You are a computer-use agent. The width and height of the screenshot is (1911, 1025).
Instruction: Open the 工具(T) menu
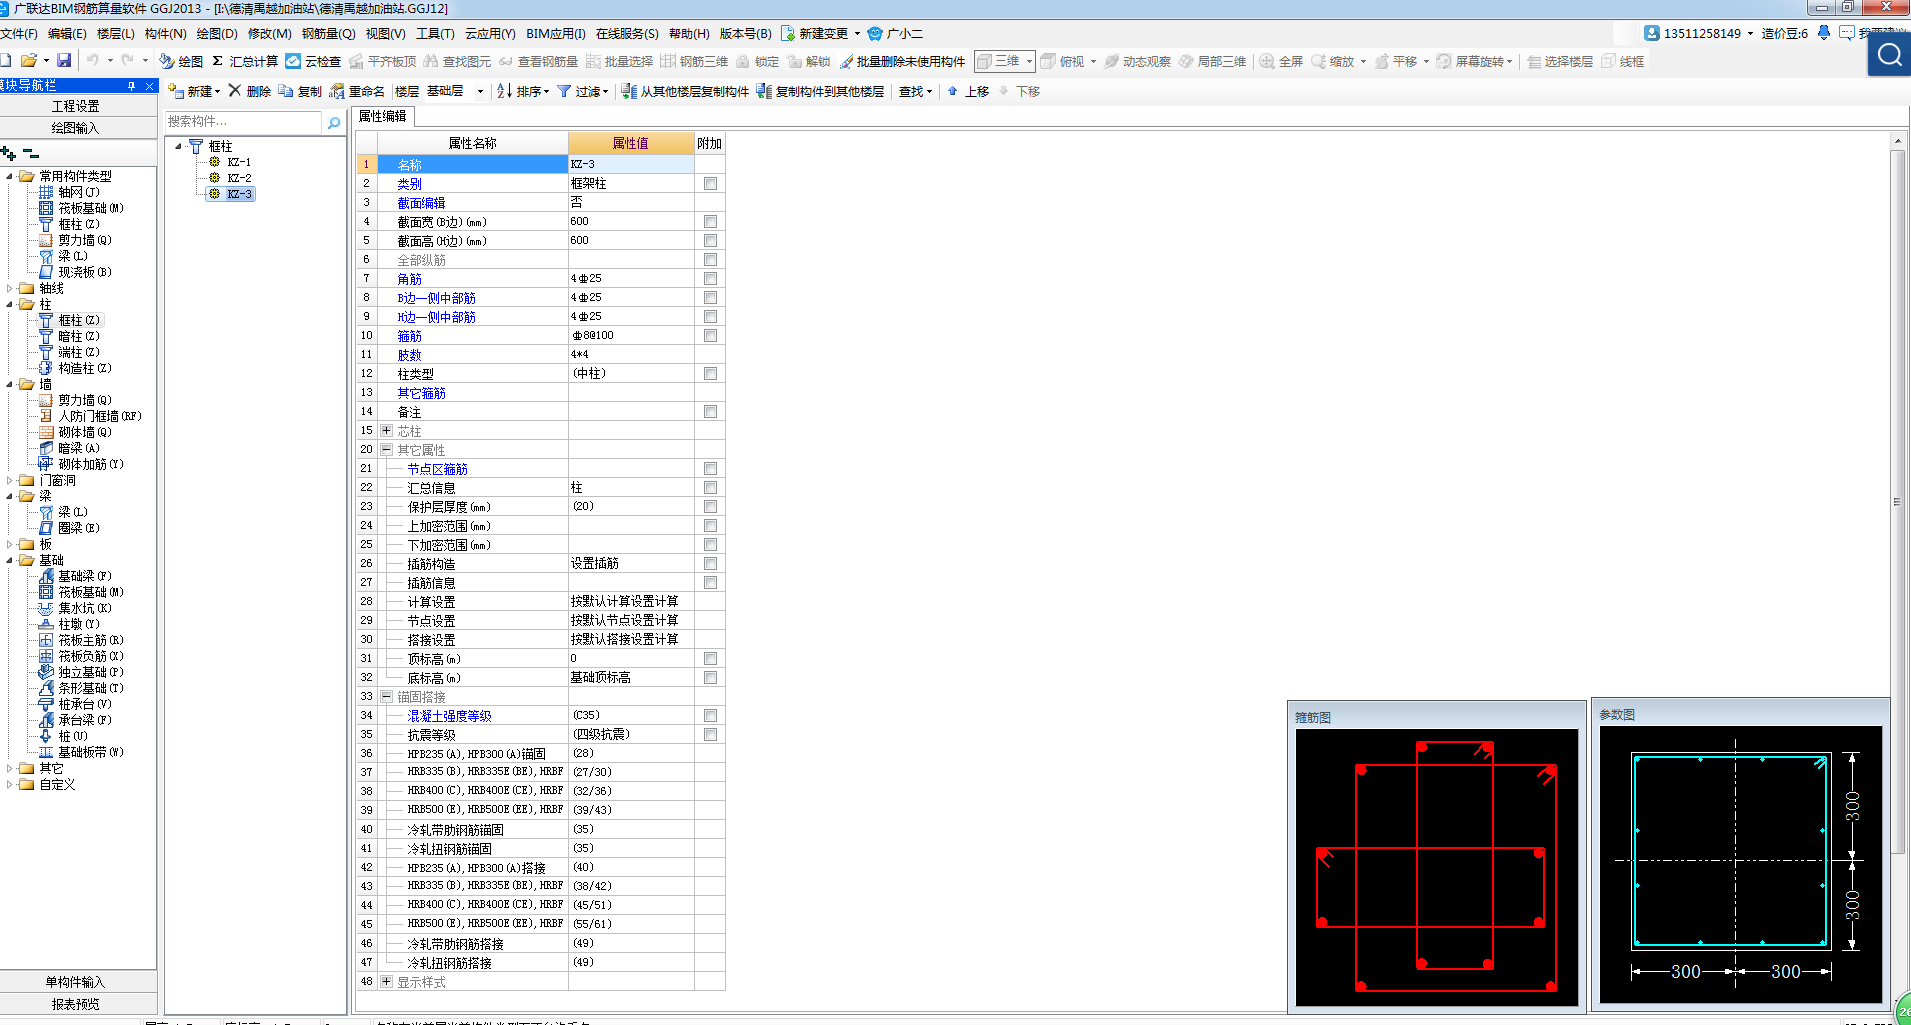pos(435,34)
